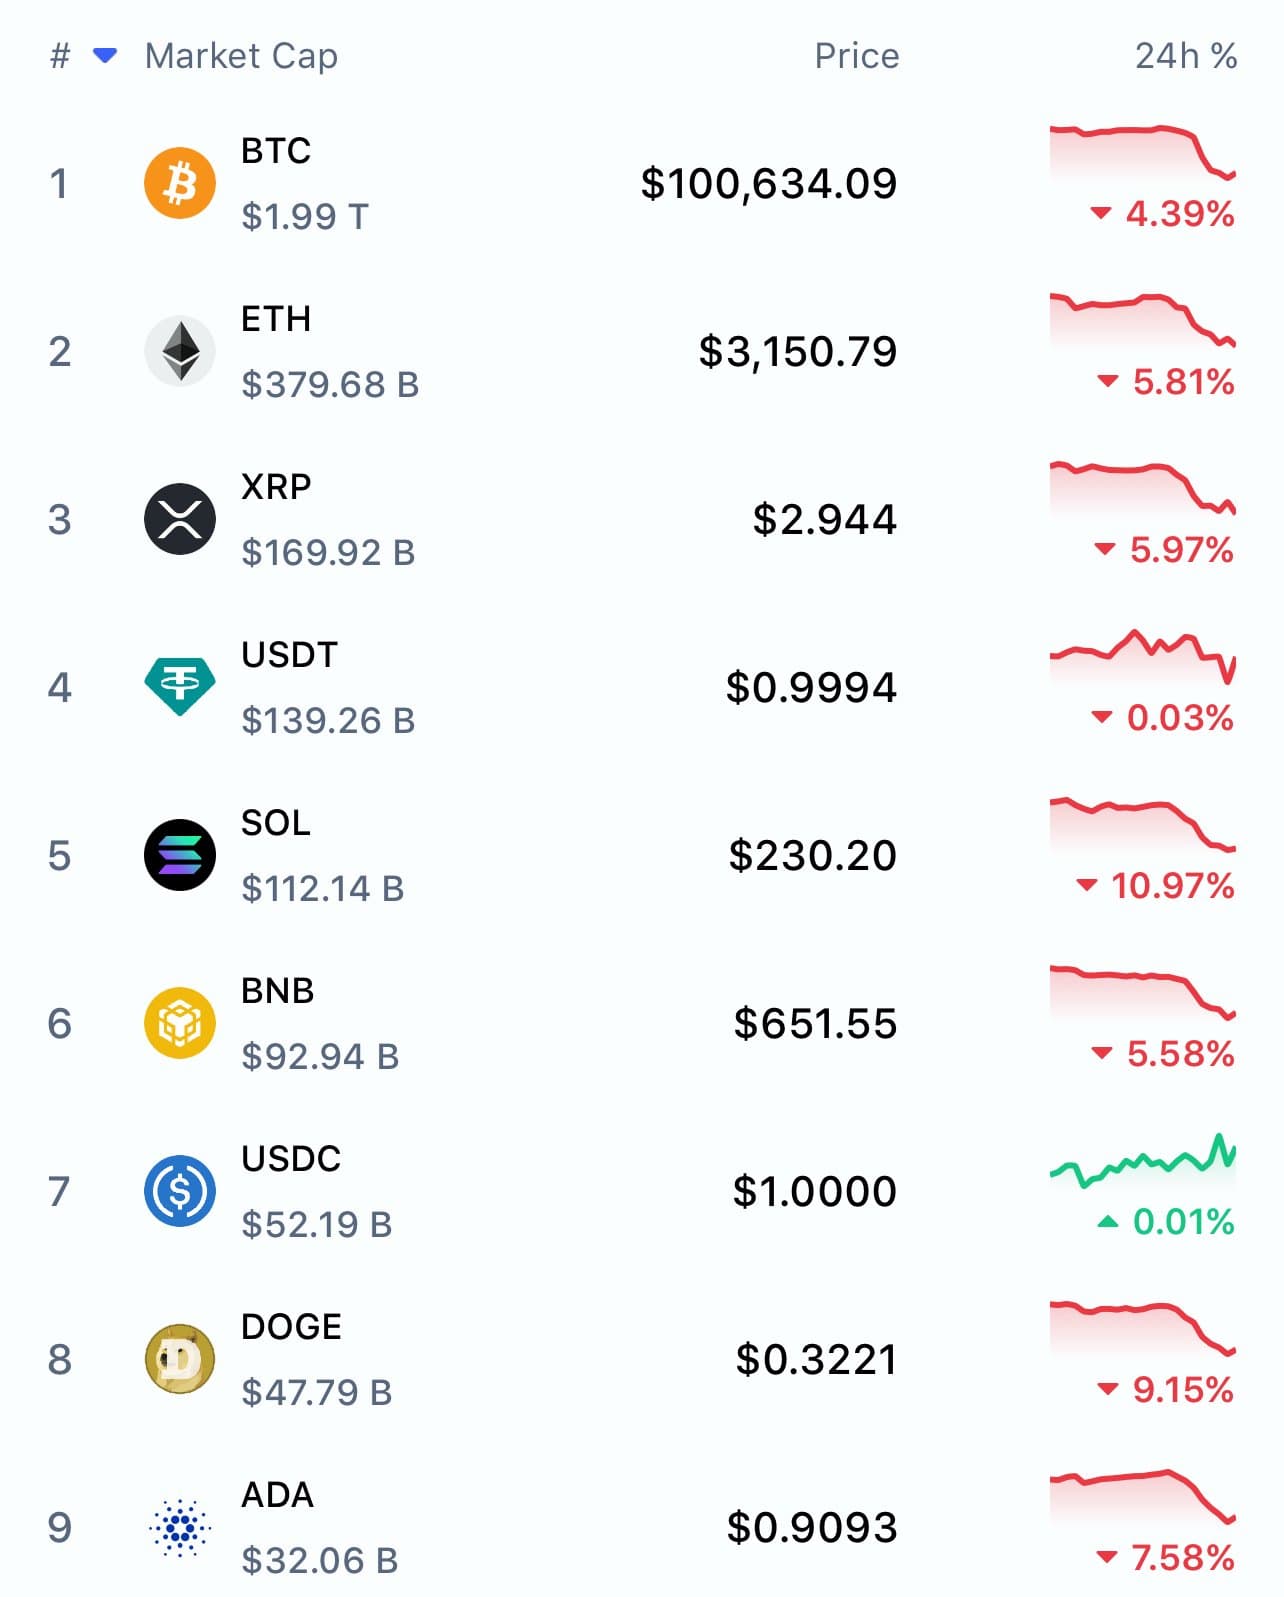Image resolution: width=1284 pixels, height=1597 pixels.
Task: Open the BTC ticker name
Action: [x=276, y=151]
